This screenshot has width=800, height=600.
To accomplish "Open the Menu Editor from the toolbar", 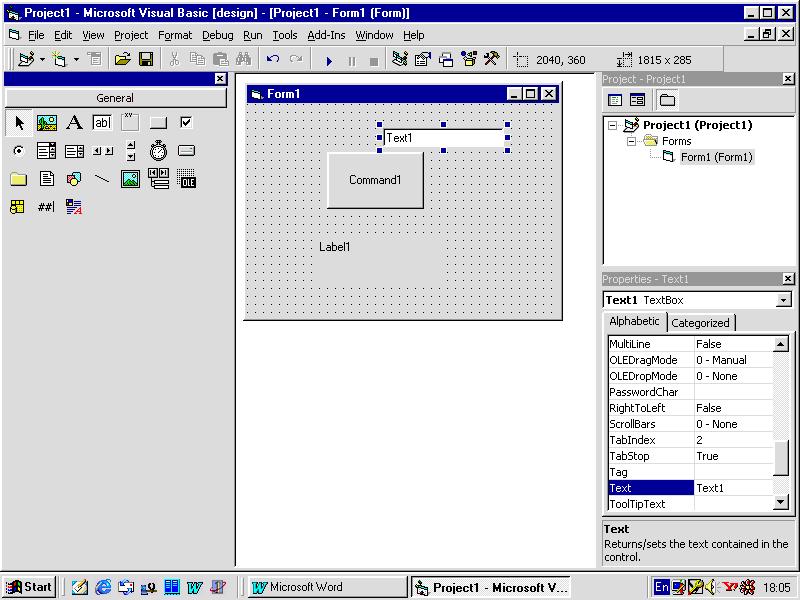I will coord(95,60).
